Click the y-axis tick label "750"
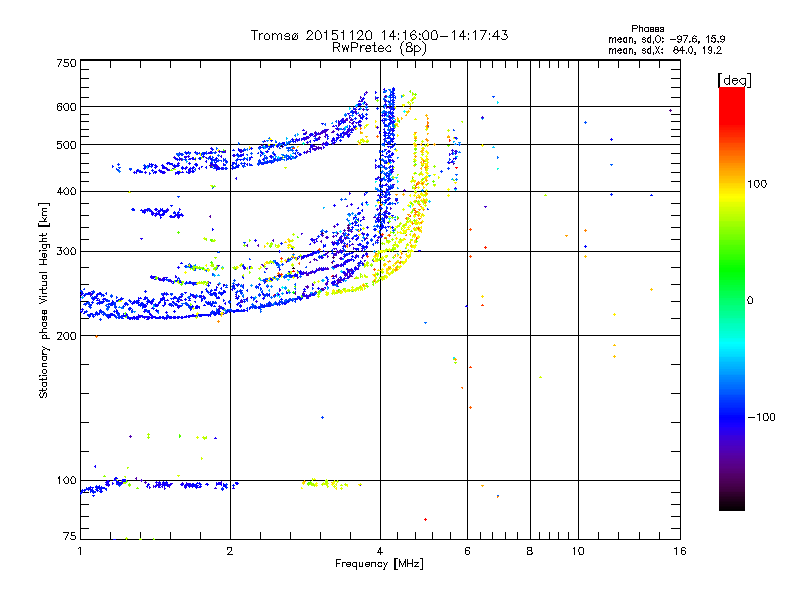 66,63
